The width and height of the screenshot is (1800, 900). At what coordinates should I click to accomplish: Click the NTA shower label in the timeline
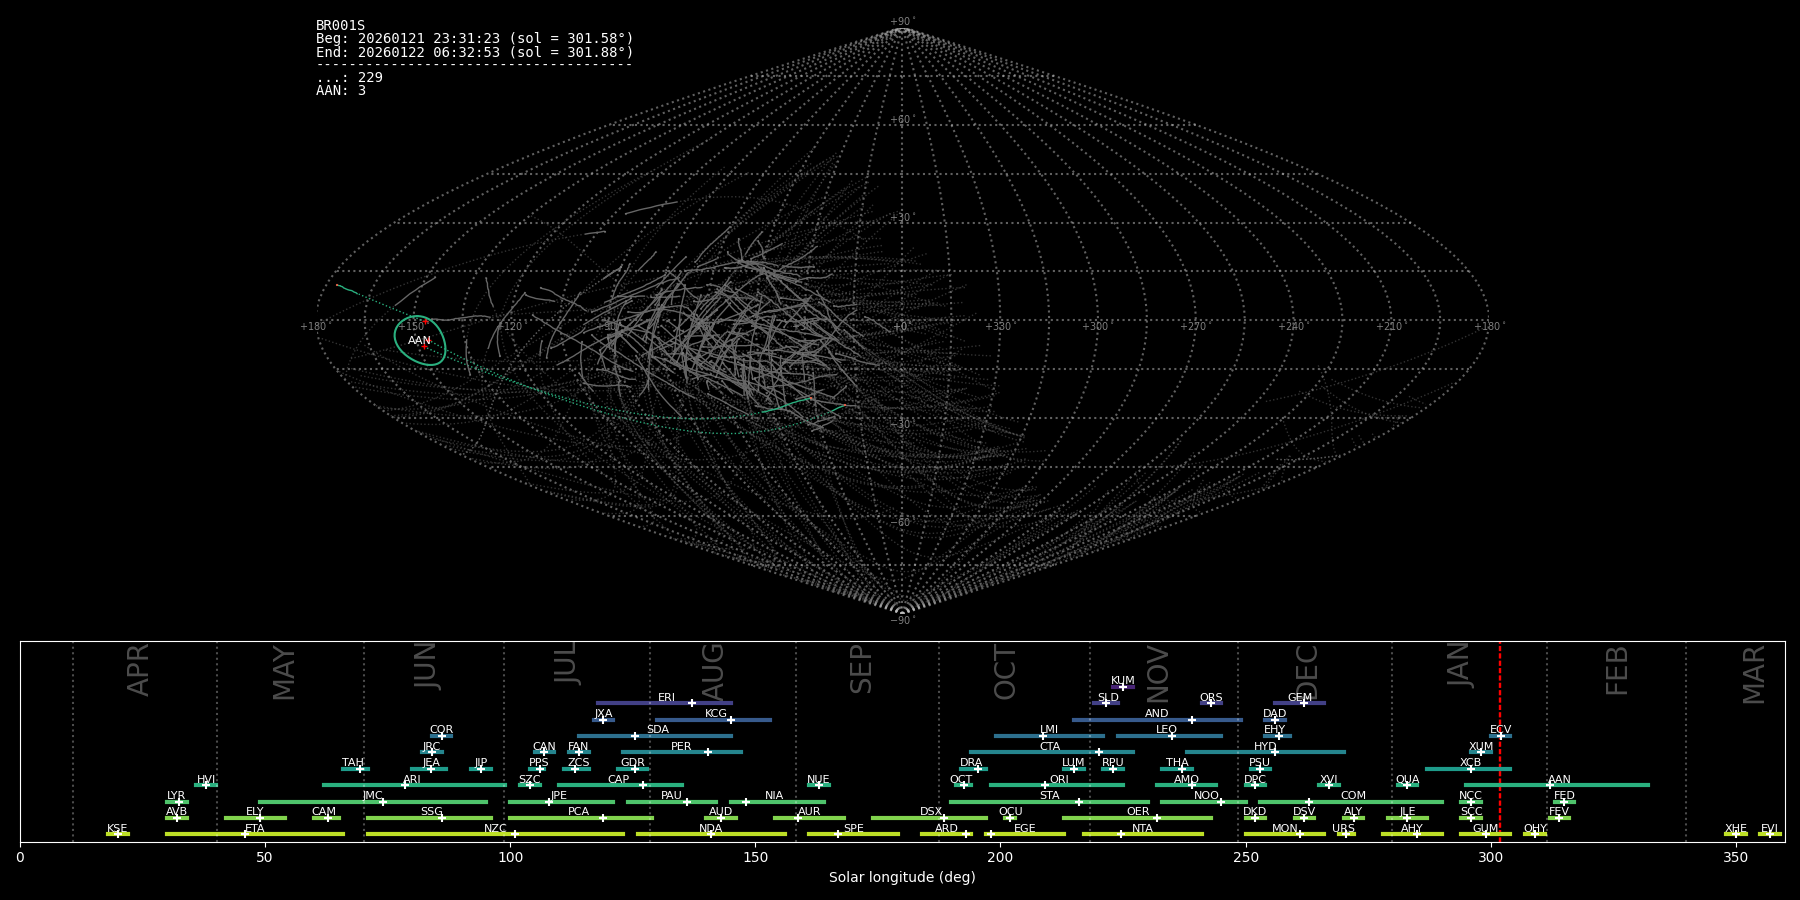1142,829
